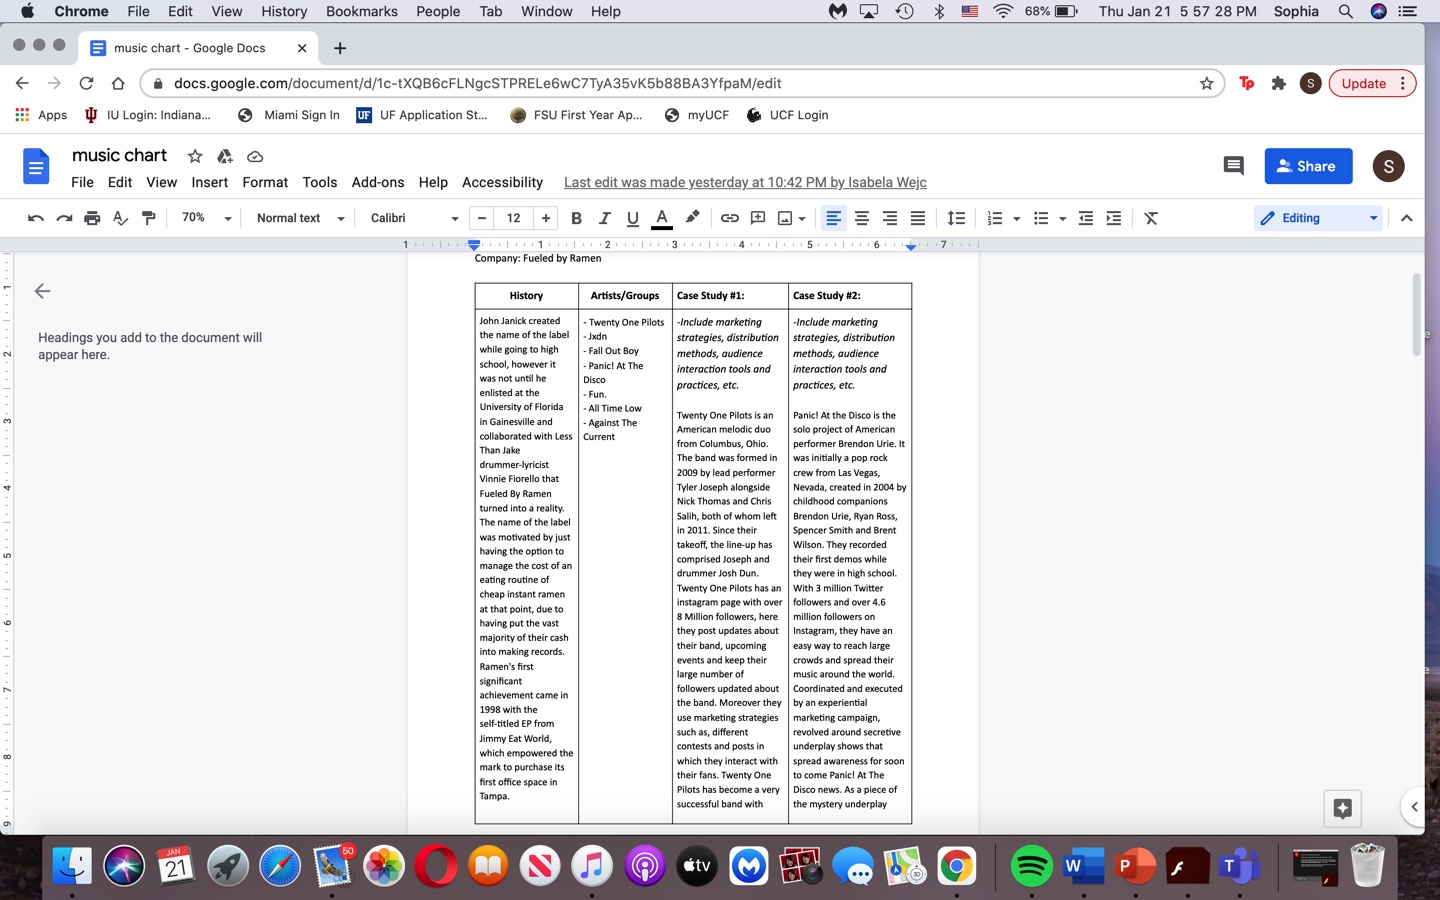Move the document using the Drive icon
The width and height of the screenshot is (1440, 900).
(x=225, y=156)
